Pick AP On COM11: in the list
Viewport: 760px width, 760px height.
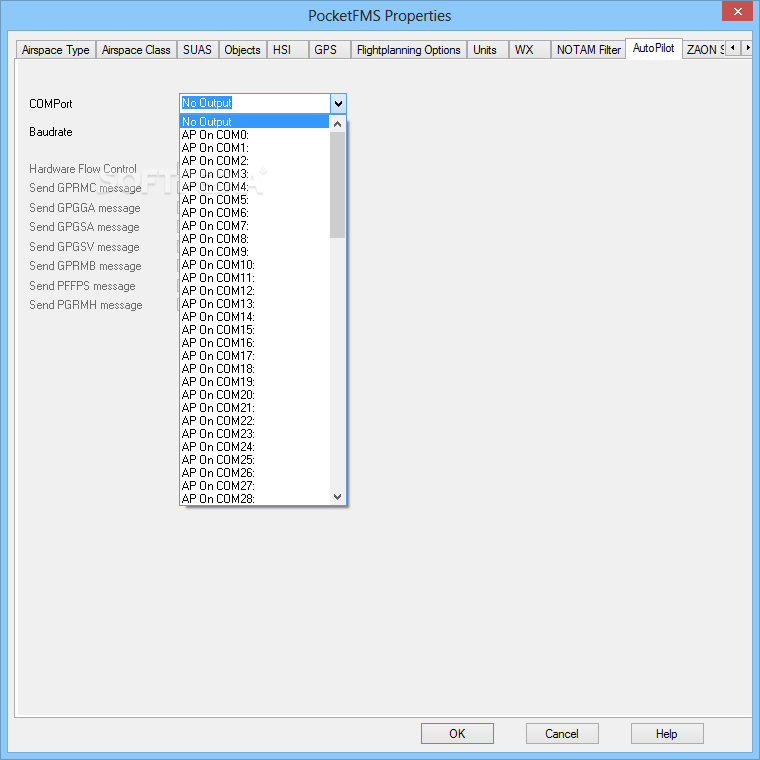click(254, 278)
